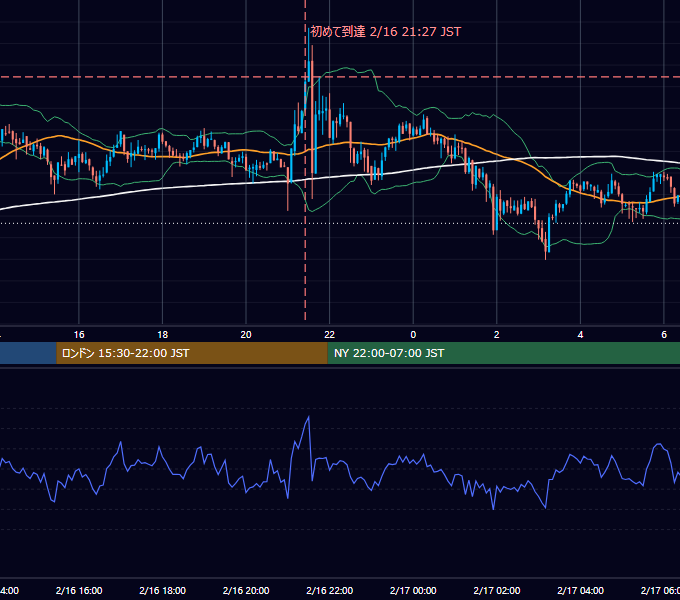Click the '2/16 22:00' indicator axis label
680x600 pixels.
(330, 590)
